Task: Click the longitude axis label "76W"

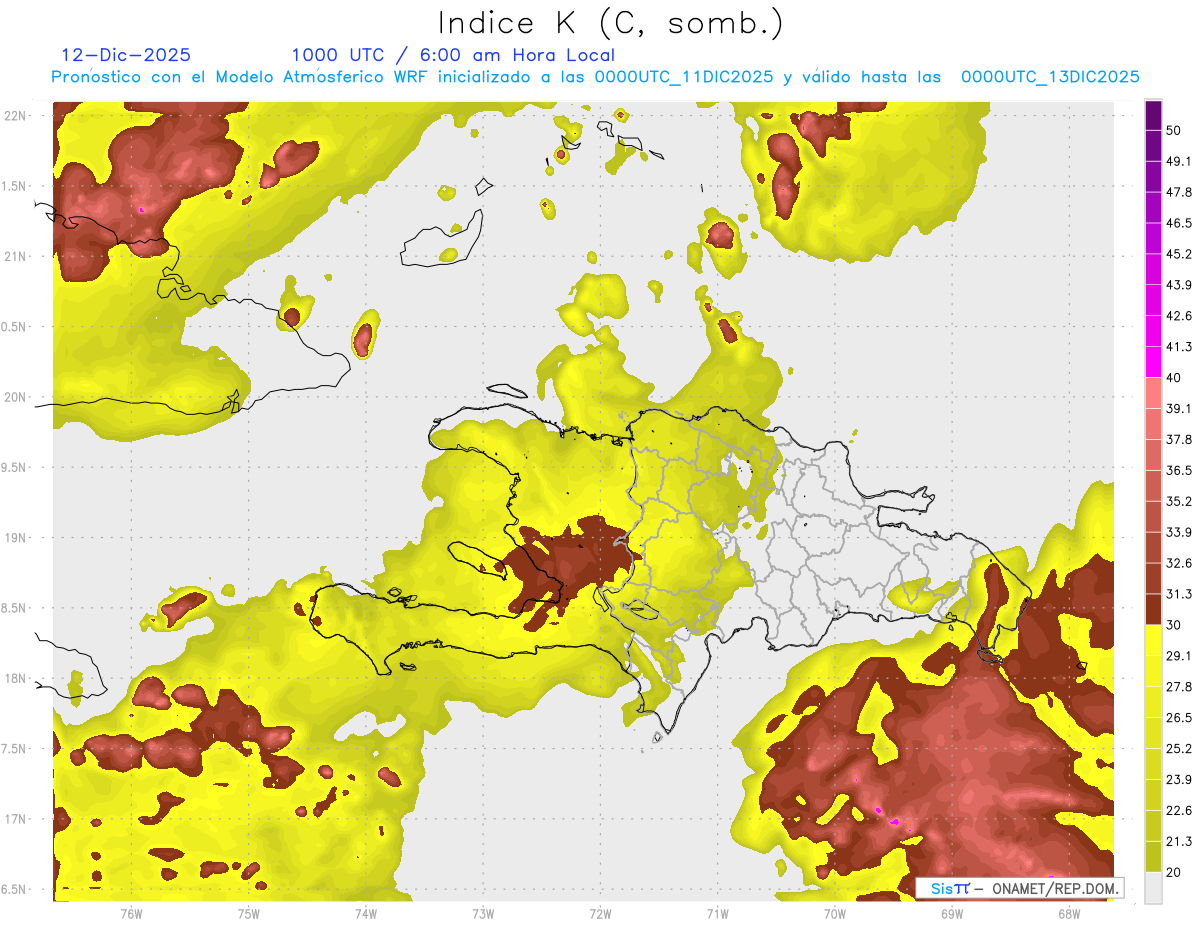Action: [x=131, y=913]
